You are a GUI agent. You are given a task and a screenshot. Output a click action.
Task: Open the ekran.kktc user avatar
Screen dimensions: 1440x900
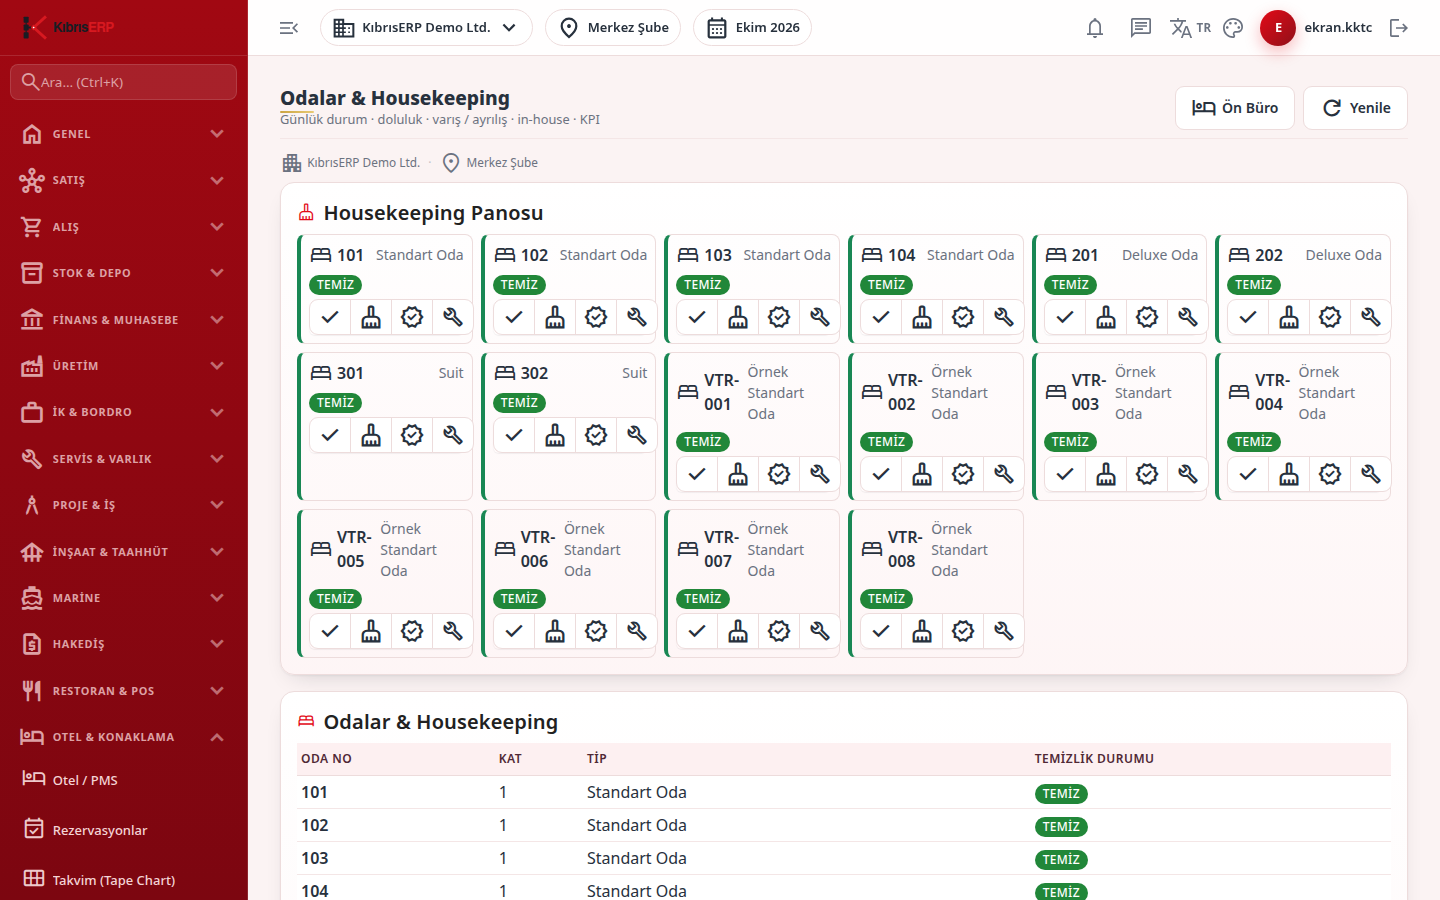1278,28
